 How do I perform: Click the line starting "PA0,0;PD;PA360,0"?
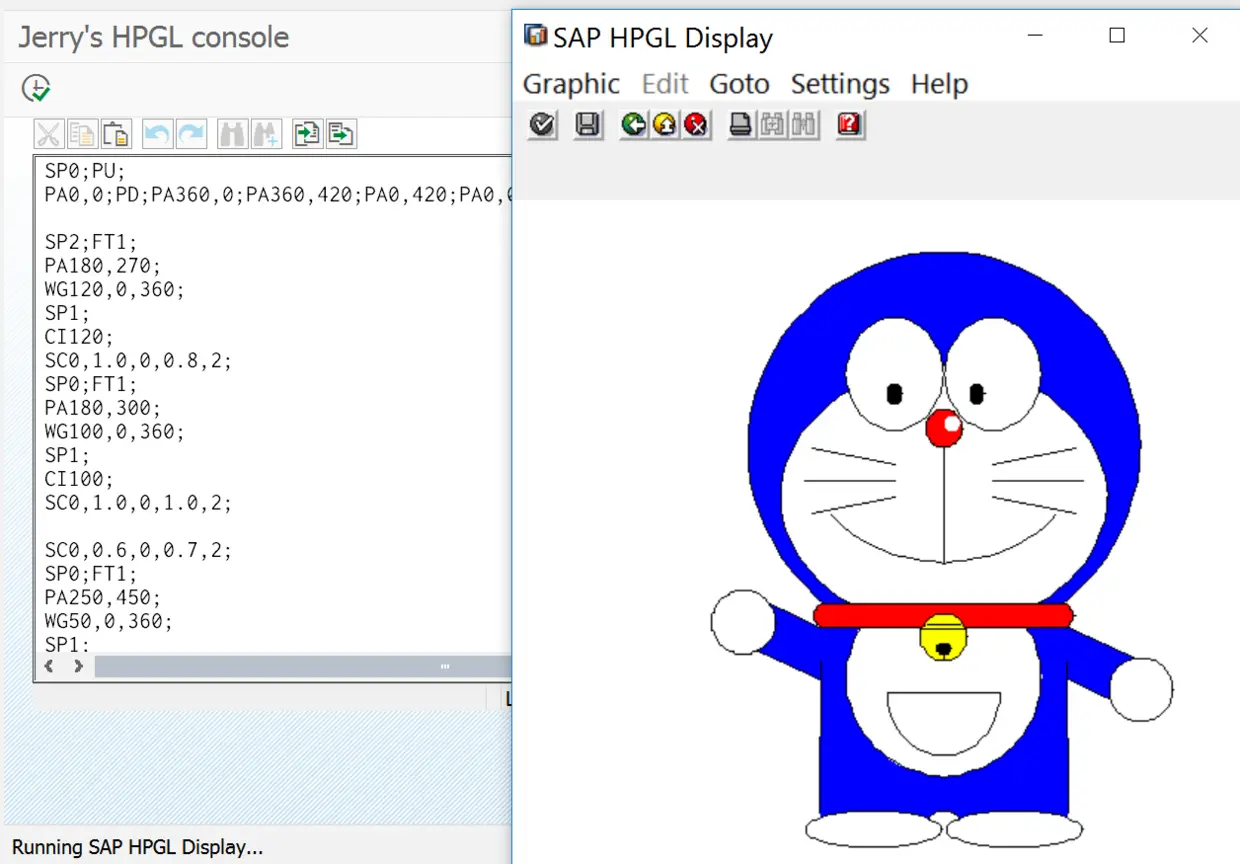click(x=278, y=194)
